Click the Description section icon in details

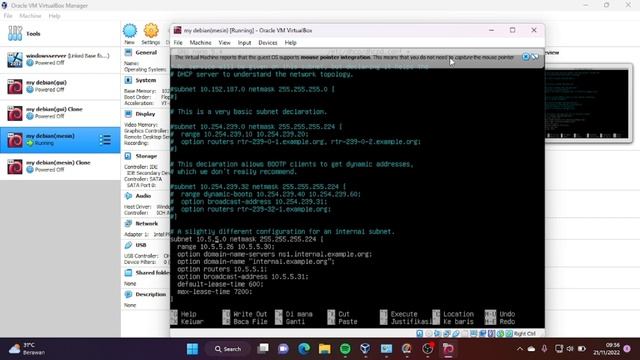128,294
